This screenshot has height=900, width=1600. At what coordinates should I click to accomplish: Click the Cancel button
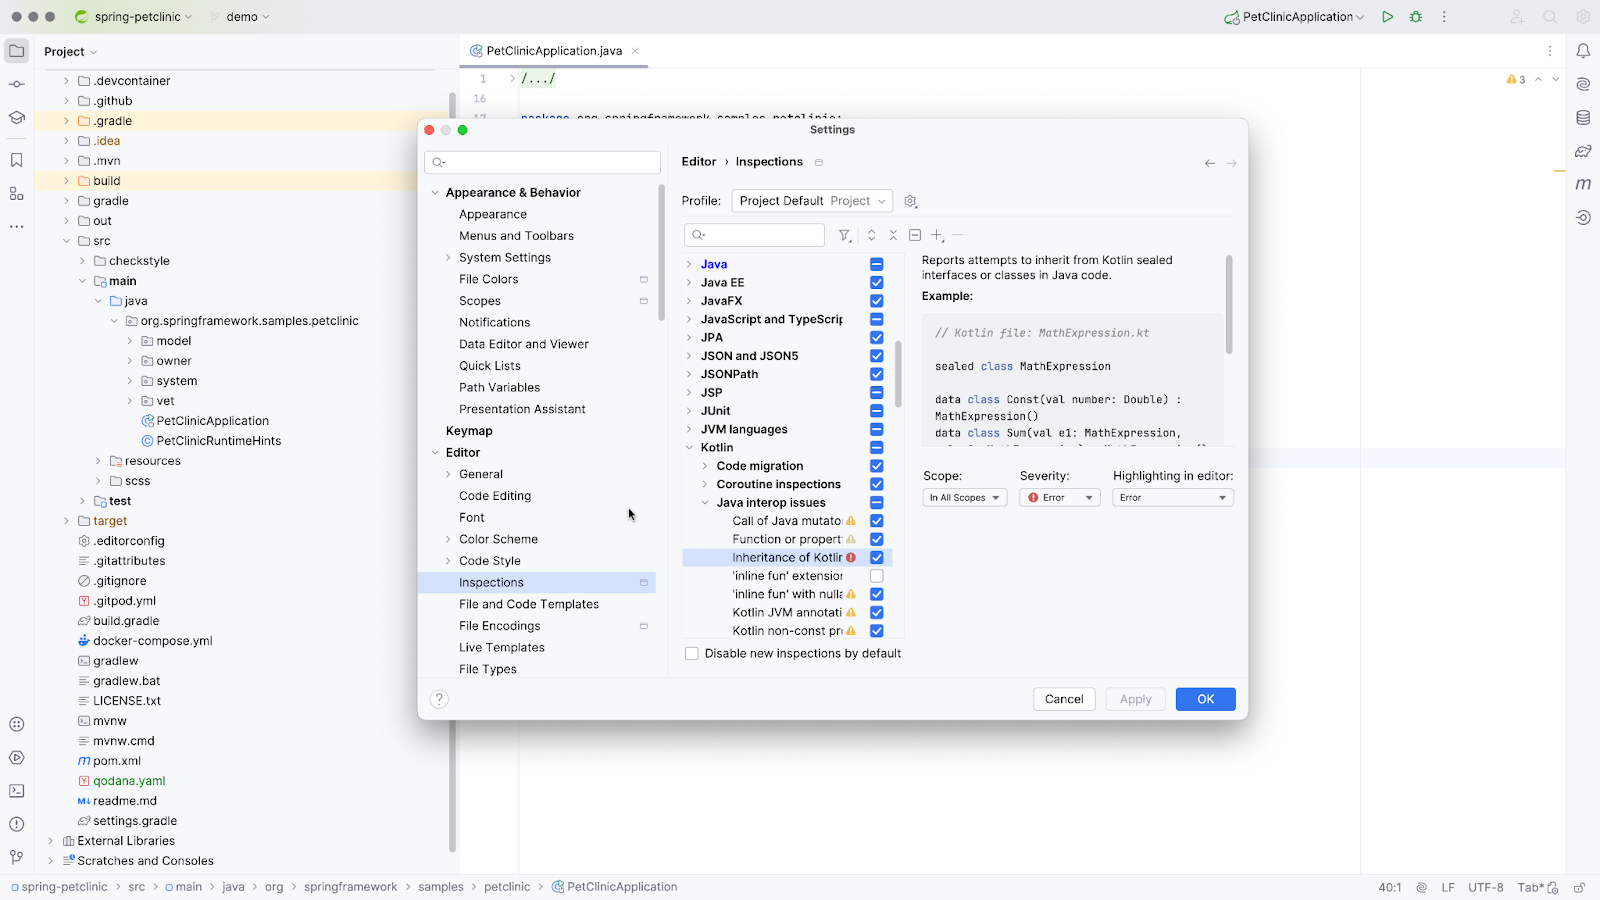[x=1063, y=699]
